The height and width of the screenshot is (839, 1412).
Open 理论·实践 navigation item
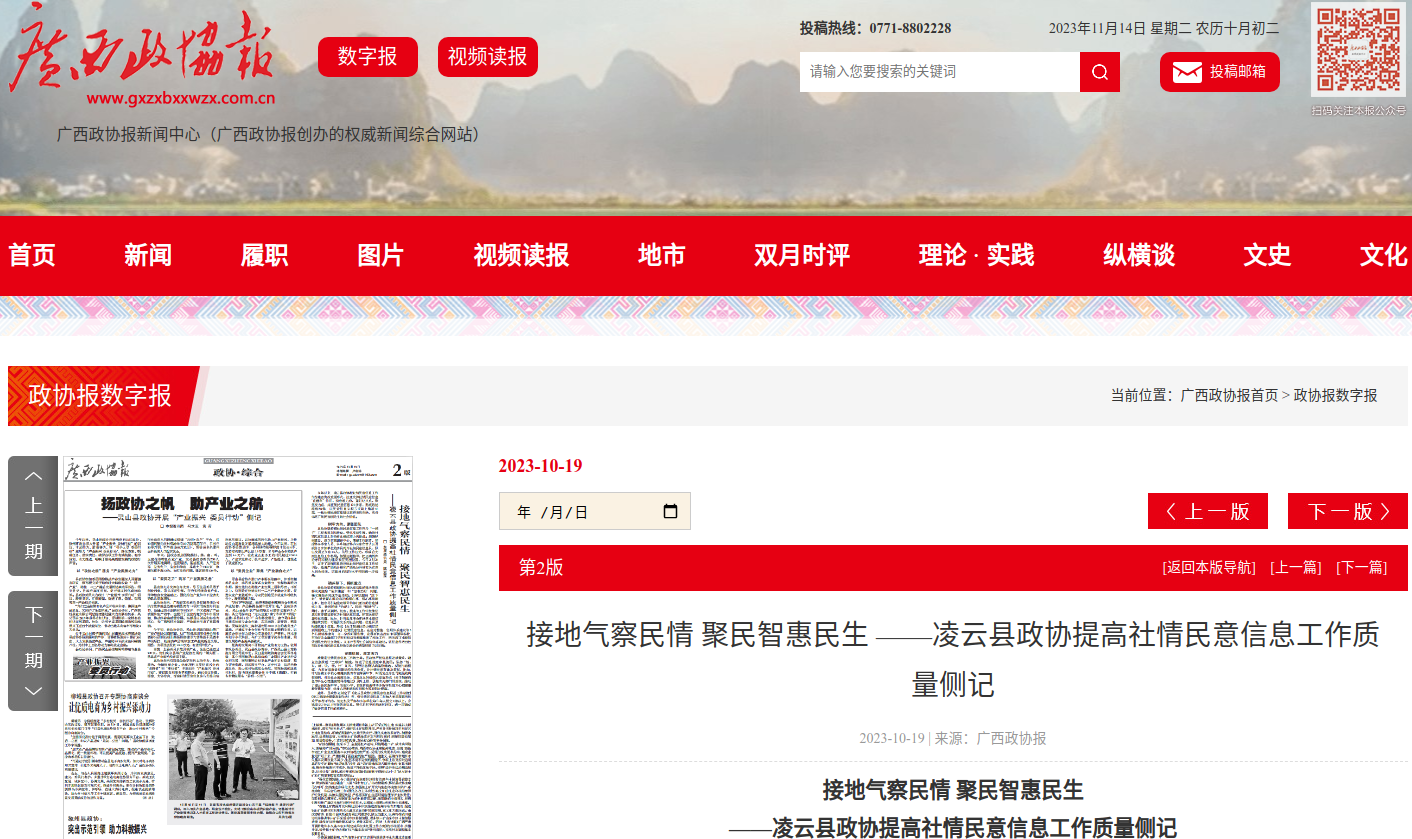click(x=976, y=255)
